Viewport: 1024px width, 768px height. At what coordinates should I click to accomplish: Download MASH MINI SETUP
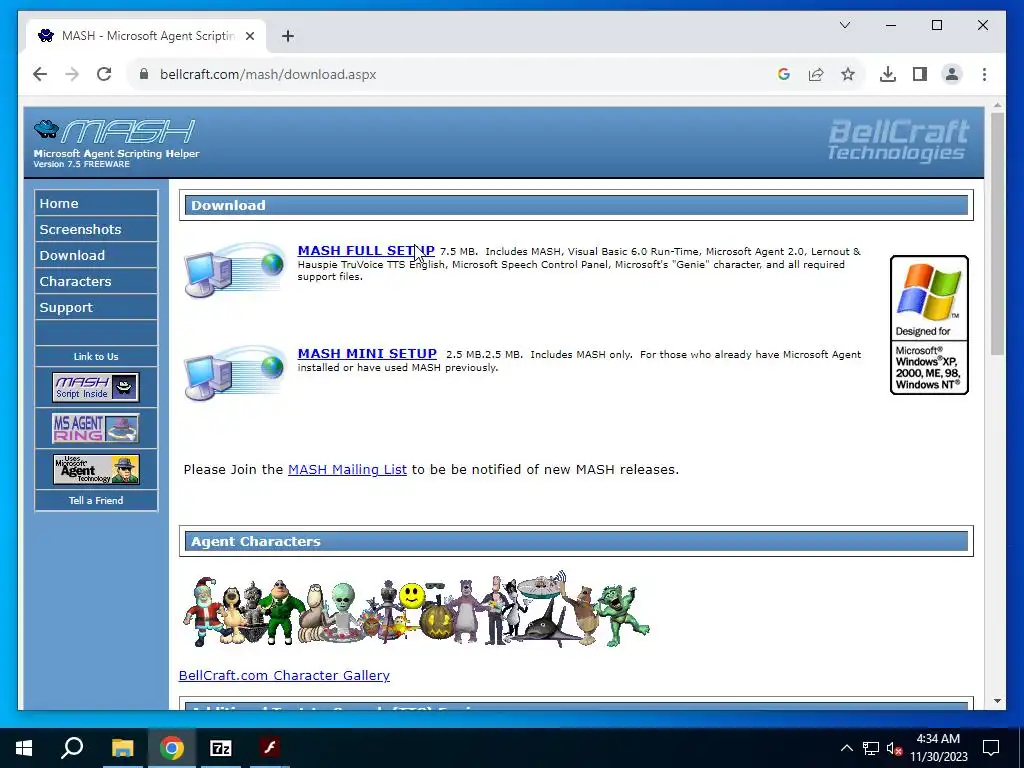coord(367,353)
